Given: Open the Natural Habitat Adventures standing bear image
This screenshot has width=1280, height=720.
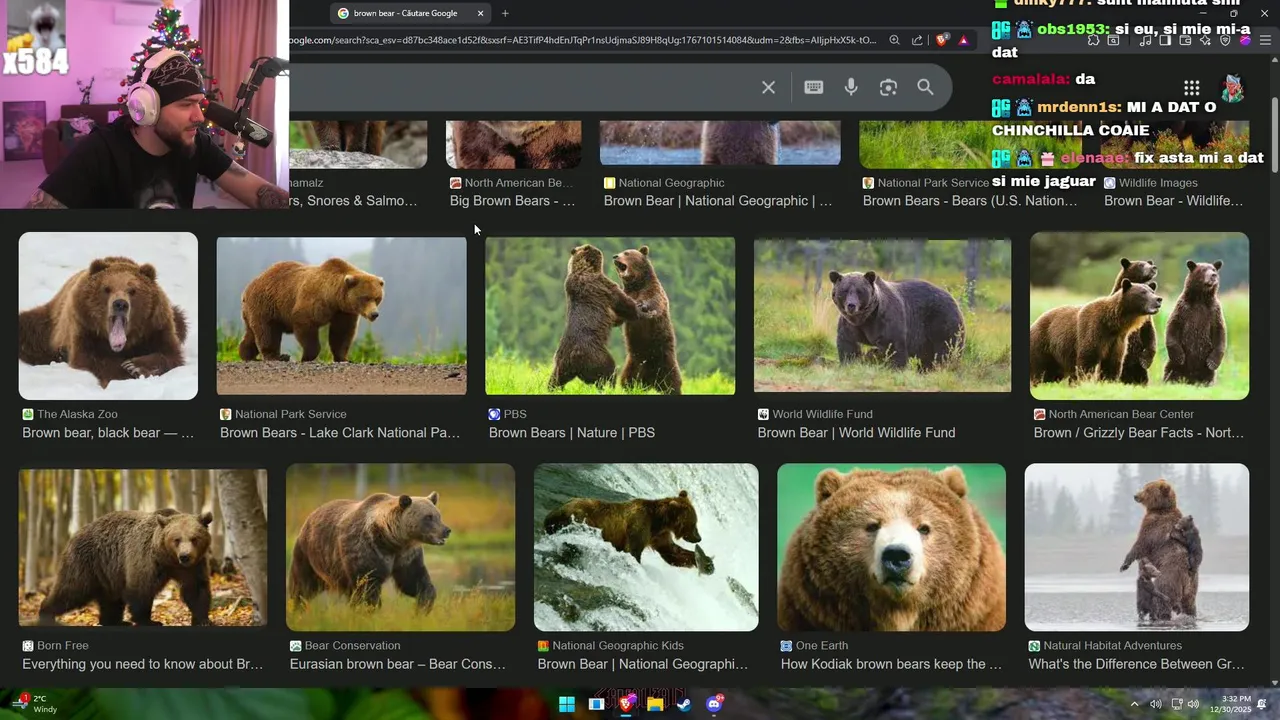Looking at the screenshot, I should 1136,547.
